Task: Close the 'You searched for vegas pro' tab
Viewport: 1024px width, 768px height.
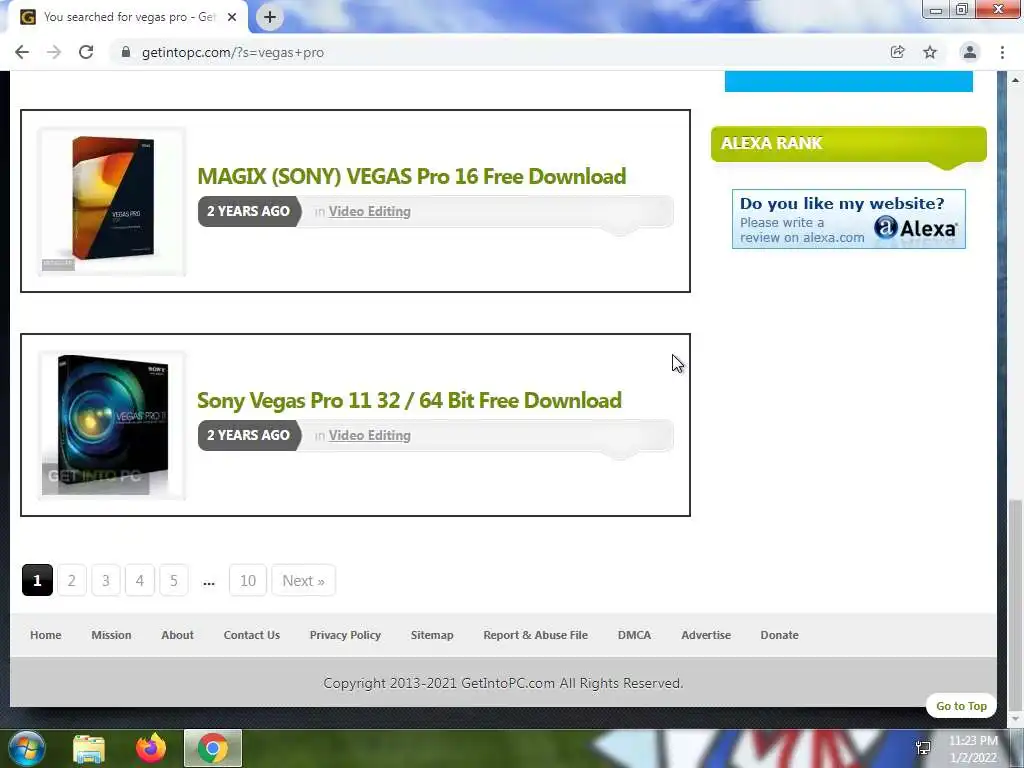Action: pyautogui.click(x=232, y=17)
